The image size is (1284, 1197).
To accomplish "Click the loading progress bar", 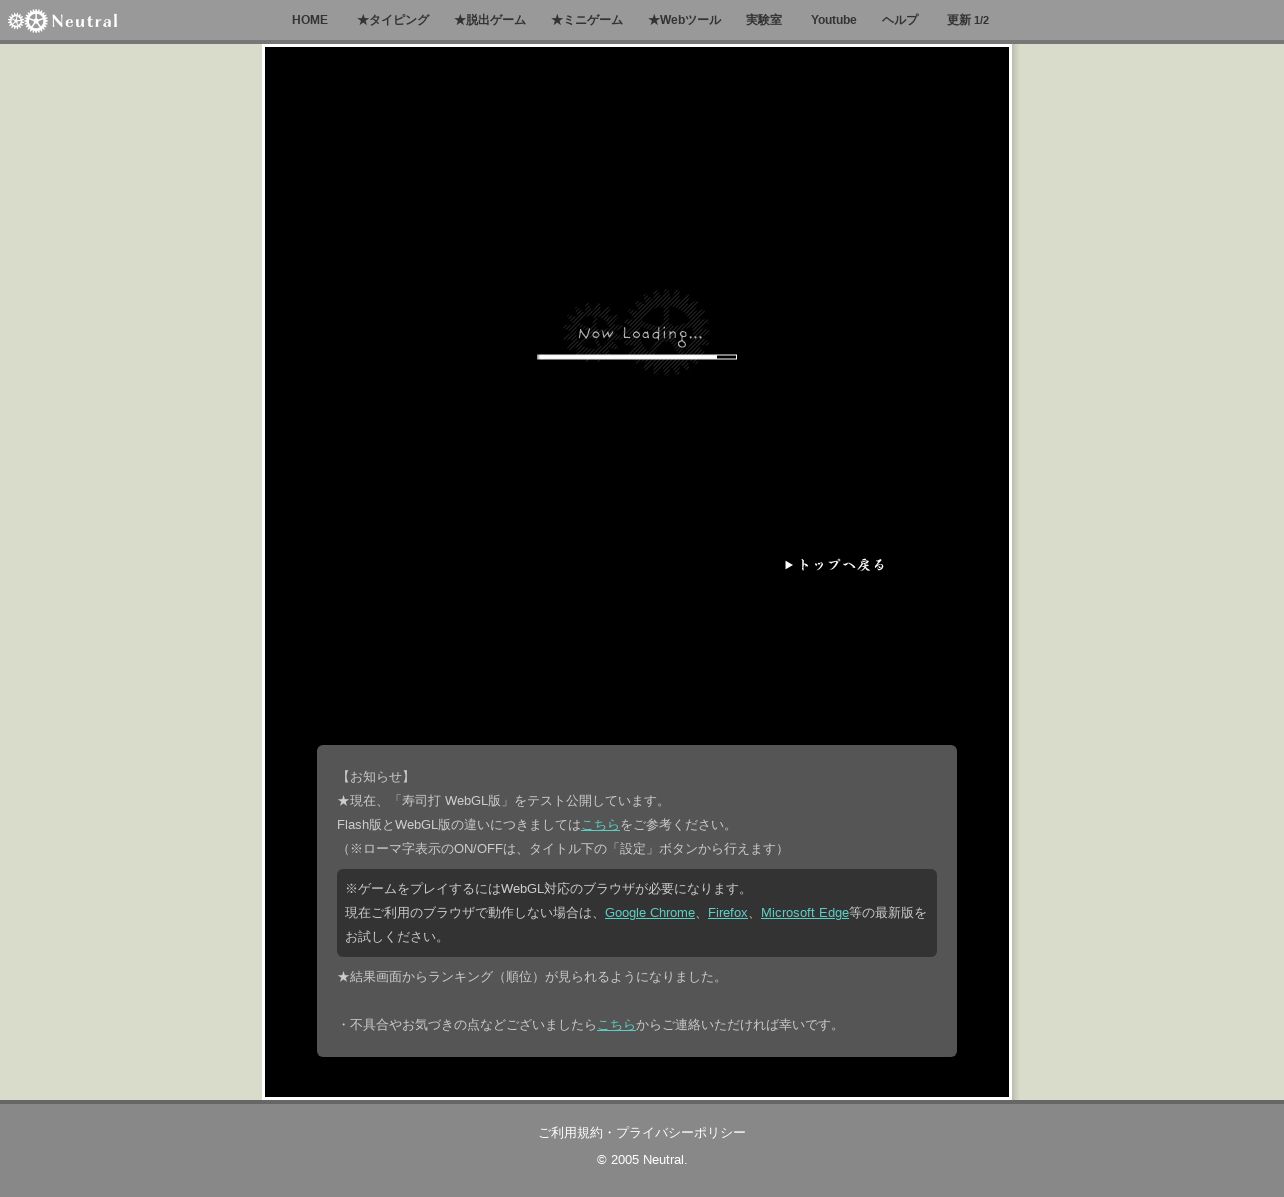I will click(636, 357).
